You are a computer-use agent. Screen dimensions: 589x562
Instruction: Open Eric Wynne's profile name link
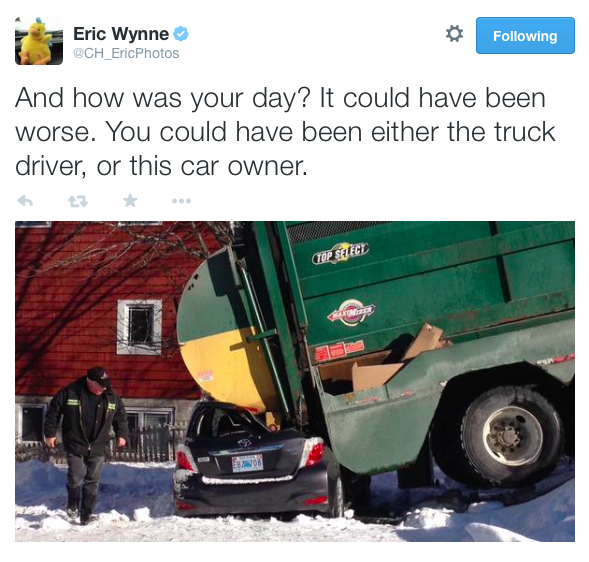(x=121, y=34)
